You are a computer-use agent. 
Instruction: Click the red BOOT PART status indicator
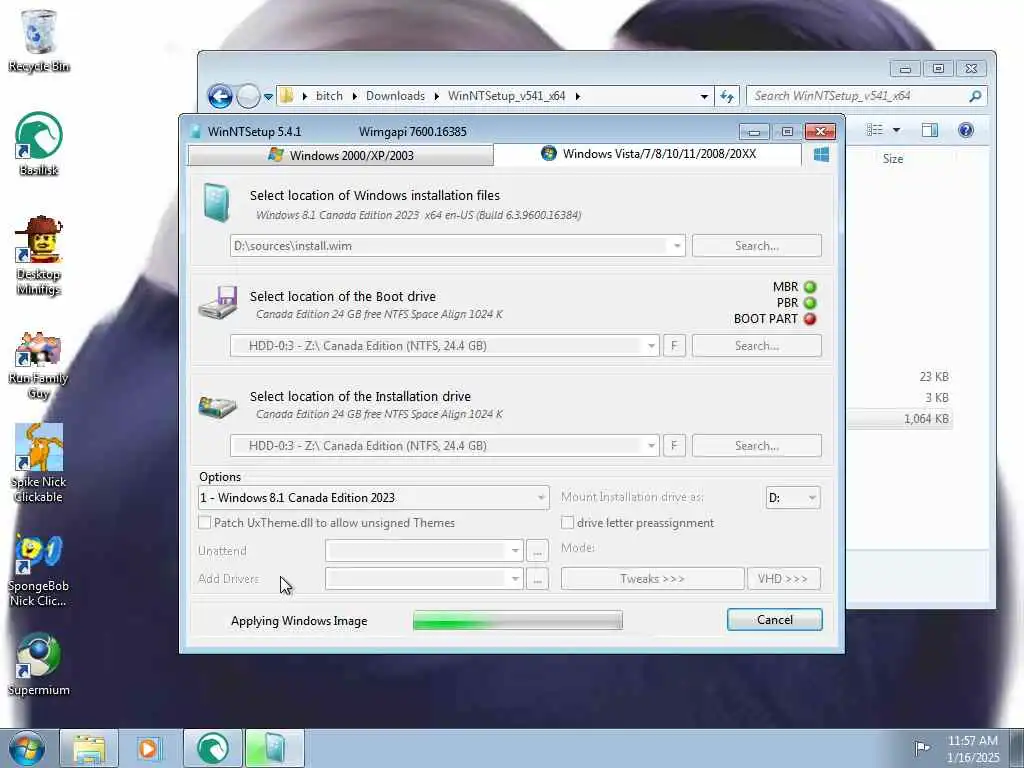[810, 319]
